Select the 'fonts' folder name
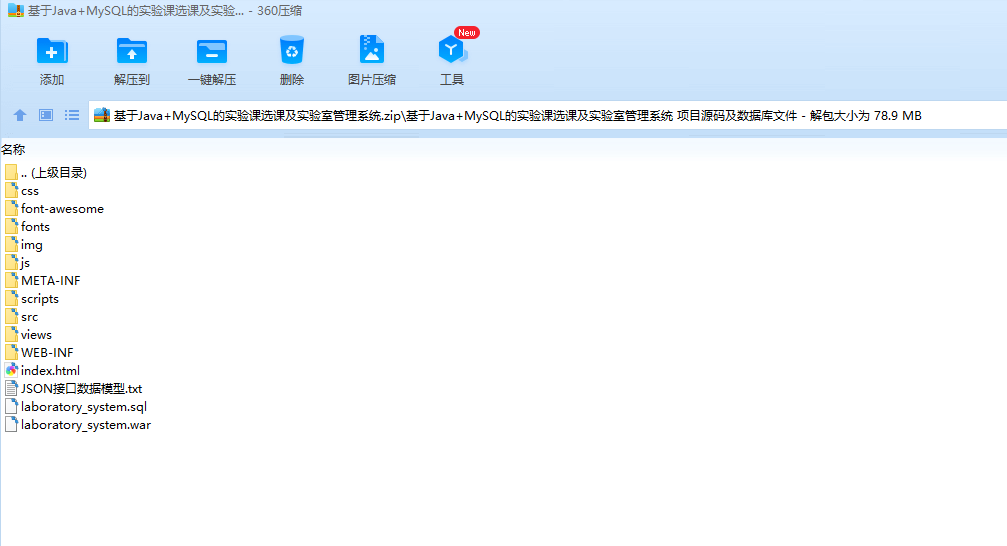 35,227
